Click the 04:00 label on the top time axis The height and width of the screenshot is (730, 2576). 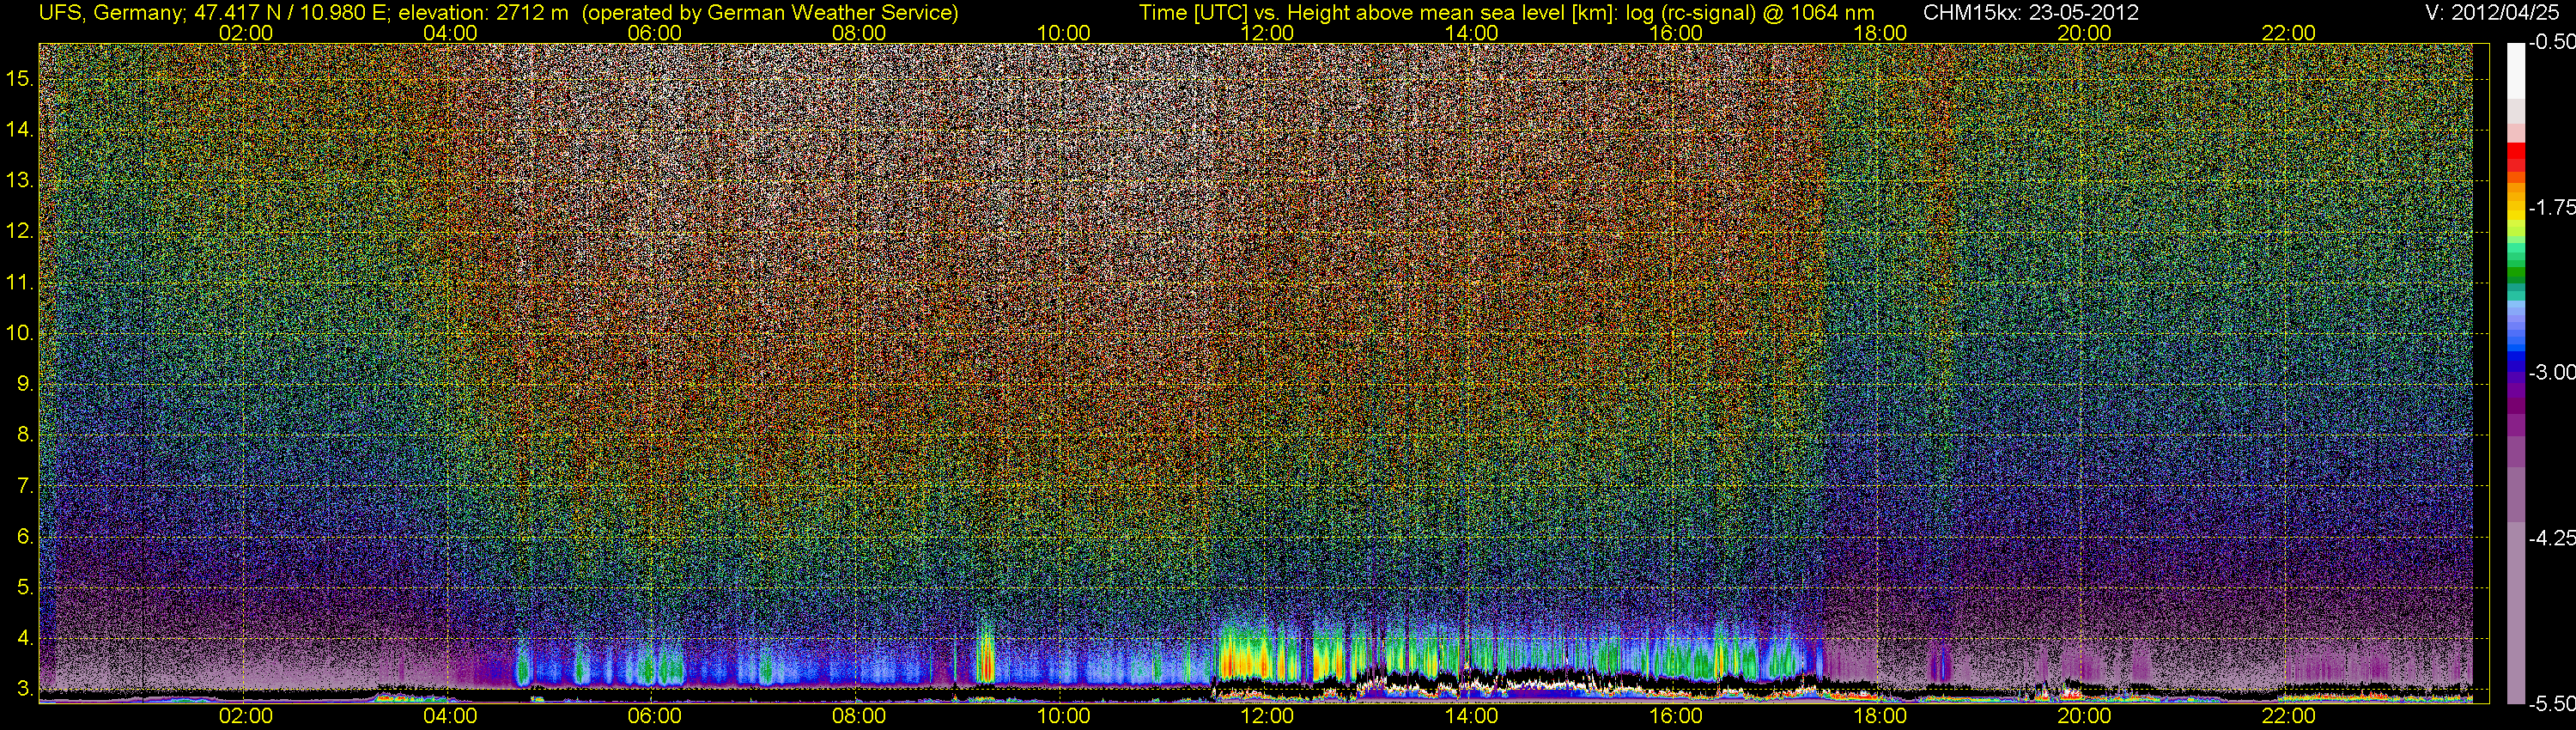[x=450, y=33]
